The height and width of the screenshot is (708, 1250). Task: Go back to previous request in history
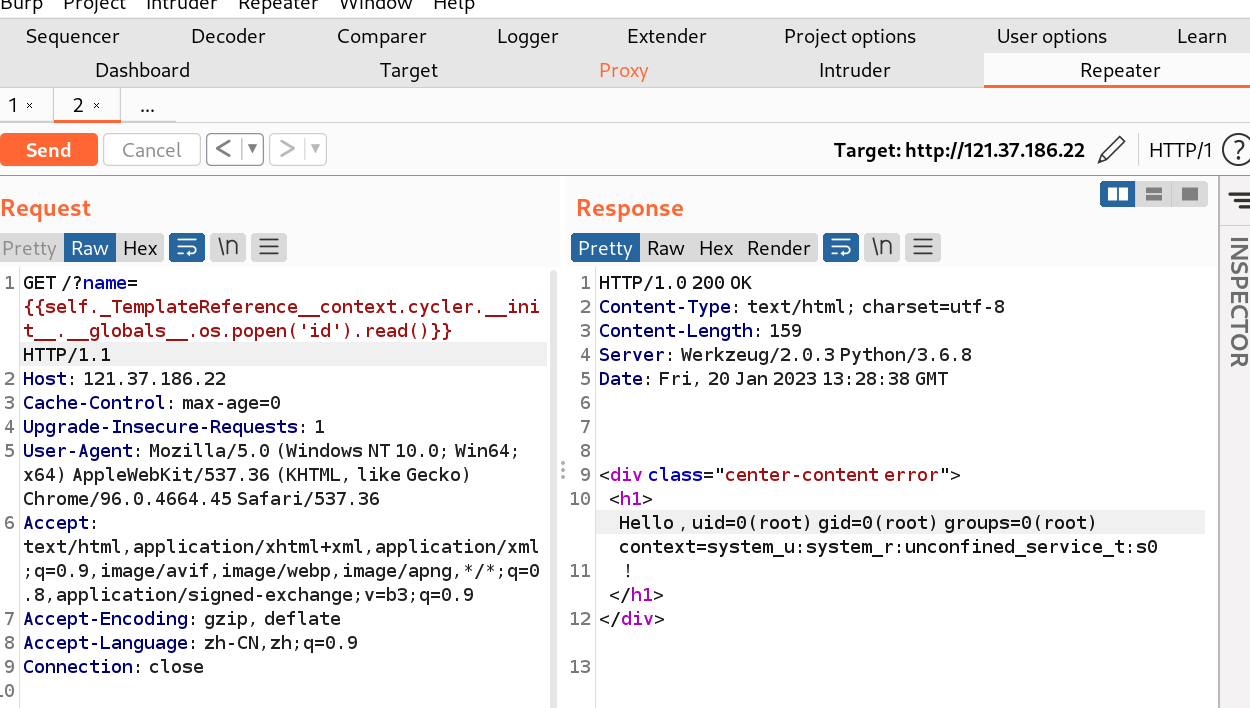(224, 149)
